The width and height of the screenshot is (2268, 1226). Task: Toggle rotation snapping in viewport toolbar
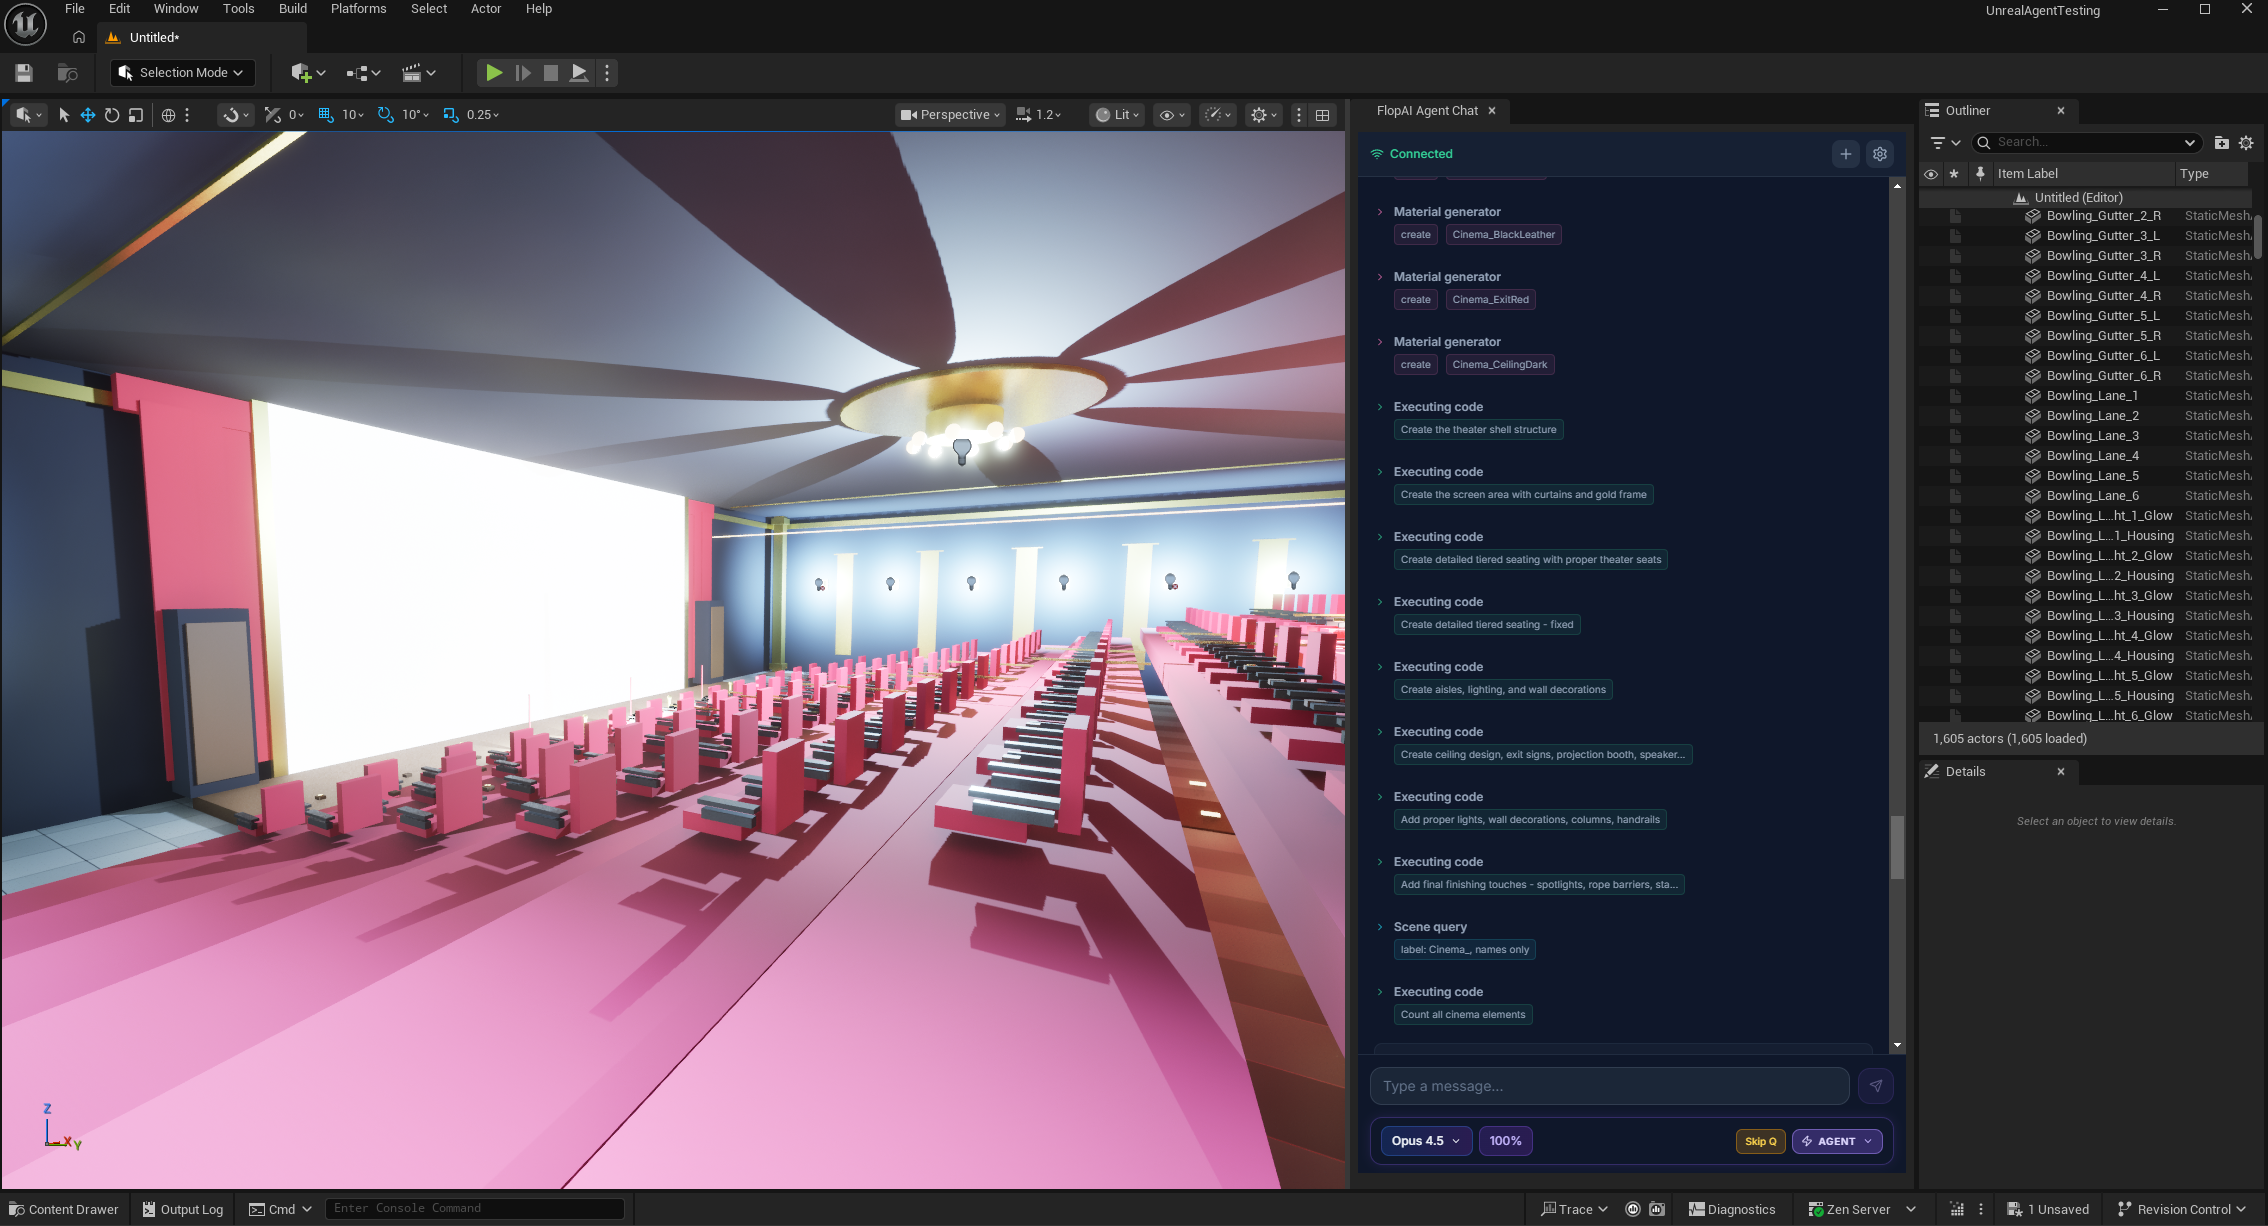click(385, 115)
